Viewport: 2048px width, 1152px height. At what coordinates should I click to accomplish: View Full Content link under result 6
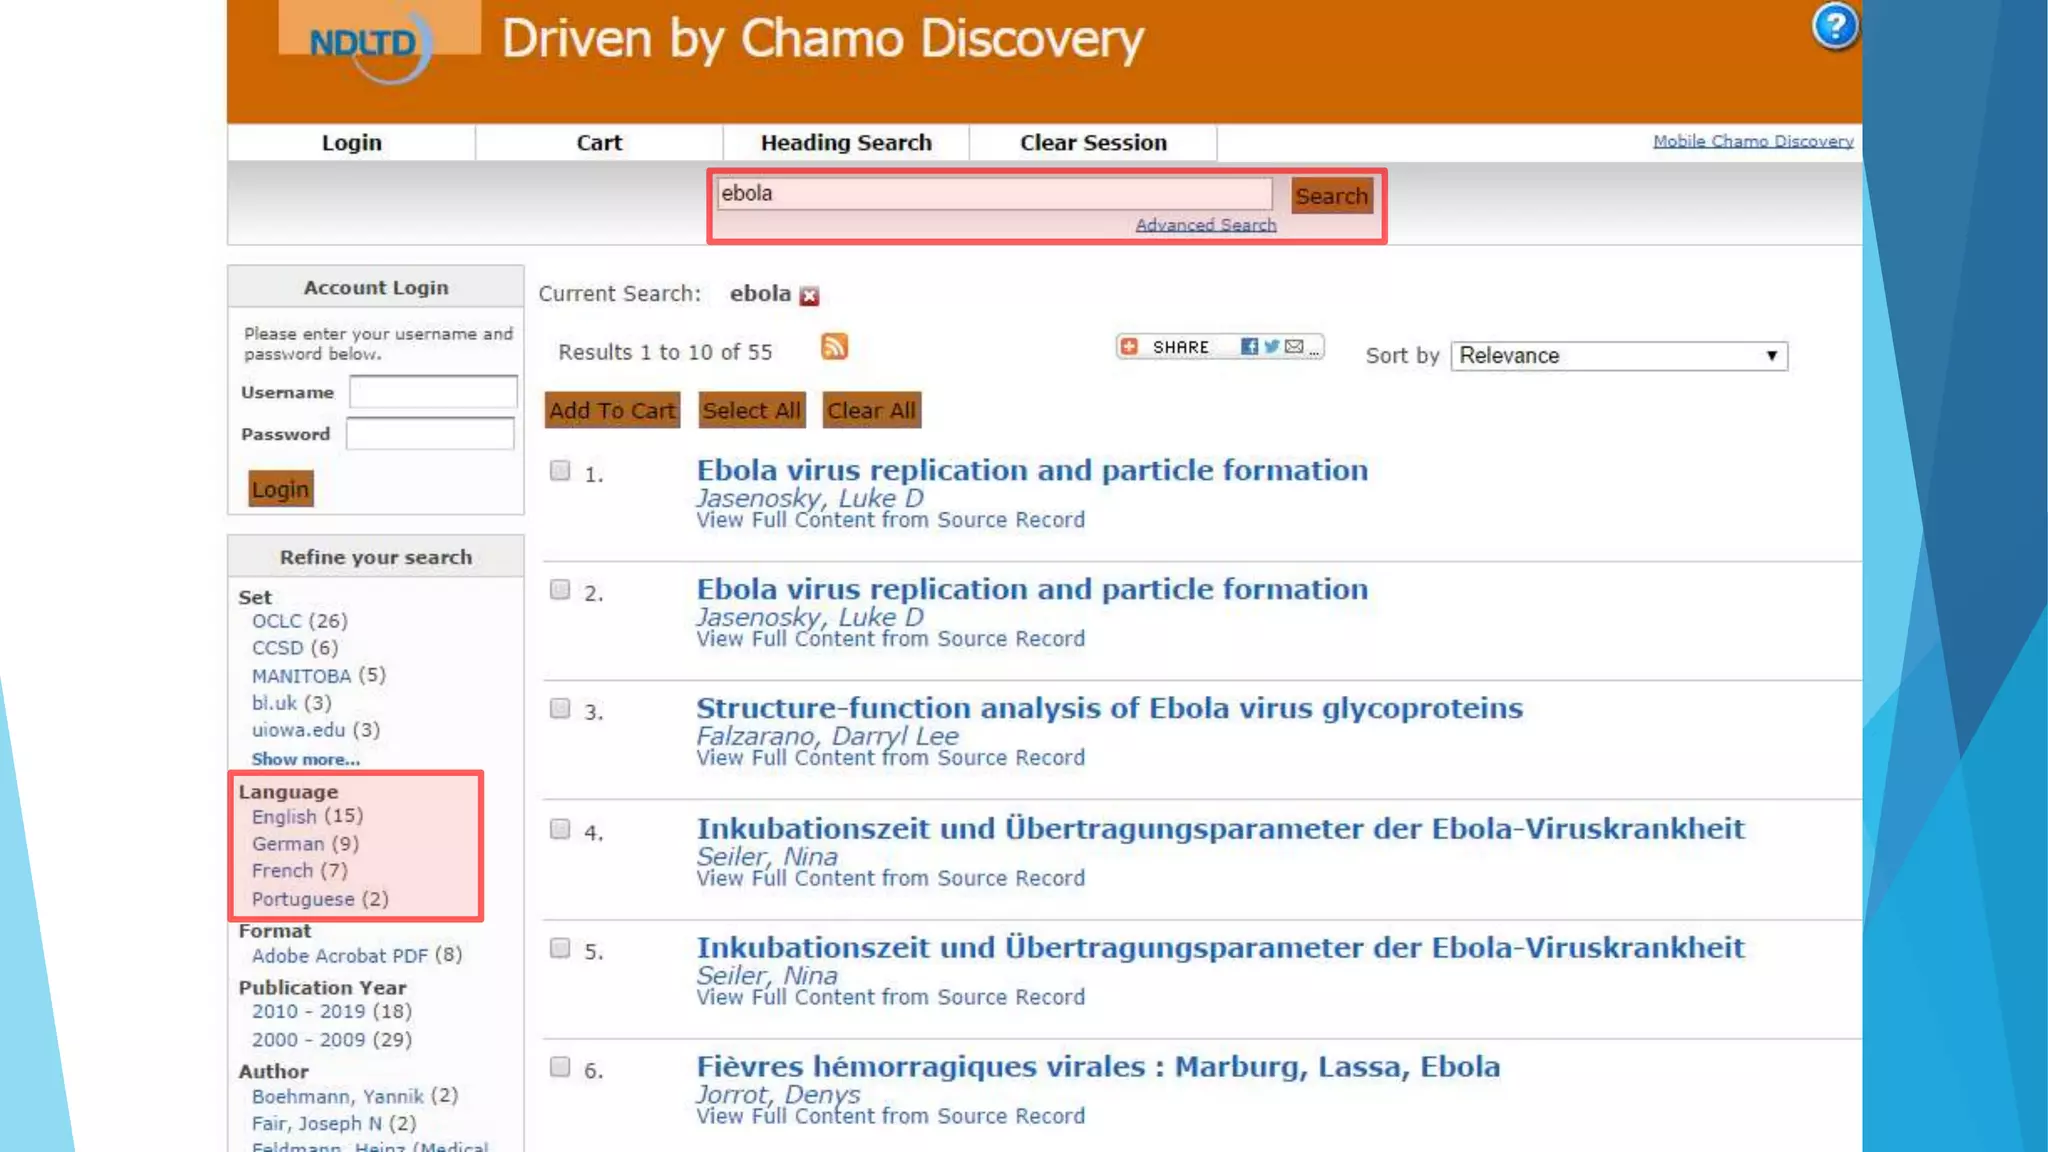(890, 1116)
